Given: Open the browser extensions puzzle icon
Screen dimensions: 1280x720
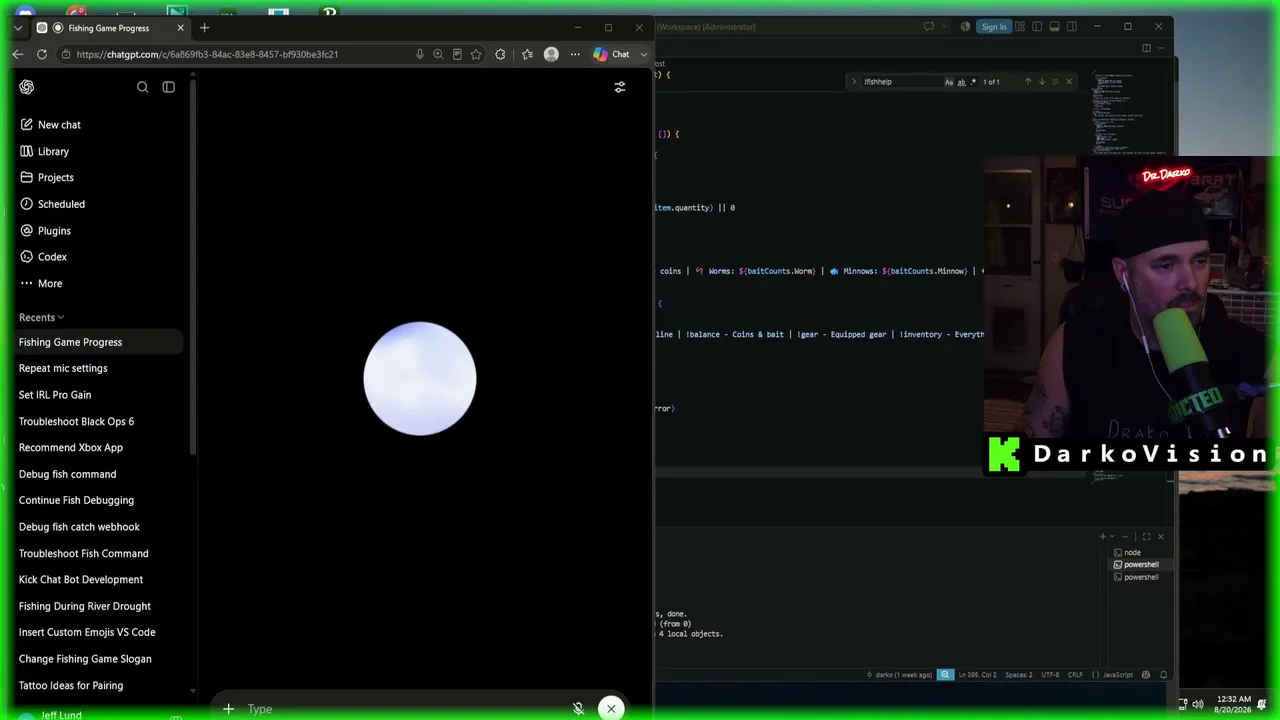Looking at the screenshot, I should pos(500,54).
